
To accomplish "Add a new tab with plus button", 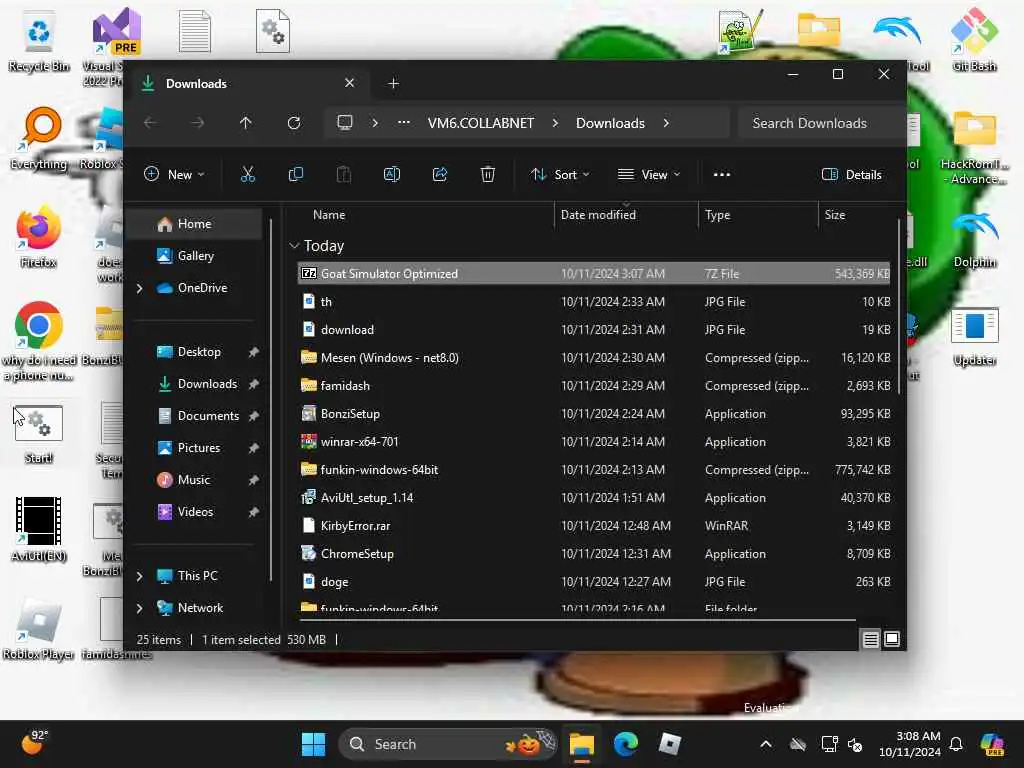I will click(x=393, y=84).
